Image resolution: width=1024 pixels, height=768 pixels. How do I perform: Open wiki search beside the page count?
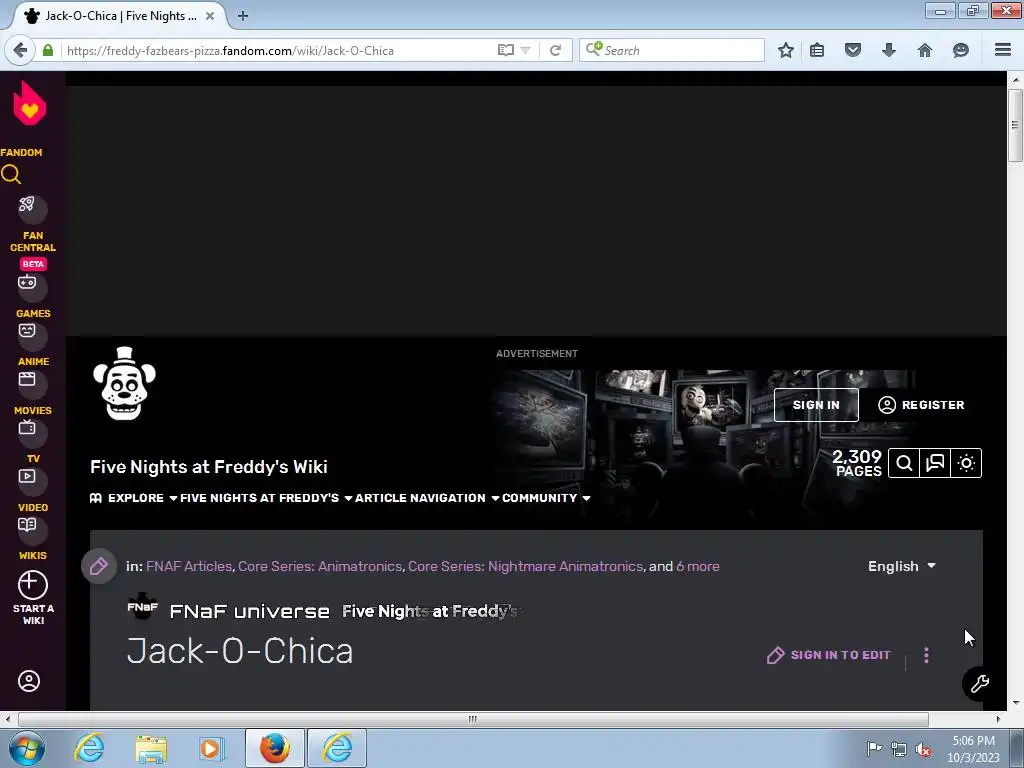pyautogui.click(x=904, y=463)
